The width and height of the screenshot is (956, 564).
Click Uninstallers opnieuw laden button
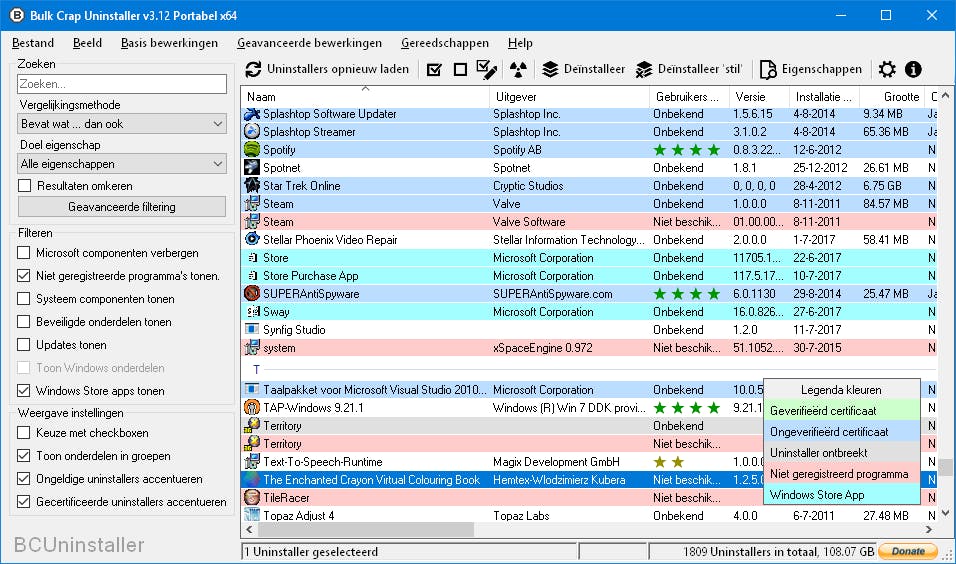tap(327, 70)
